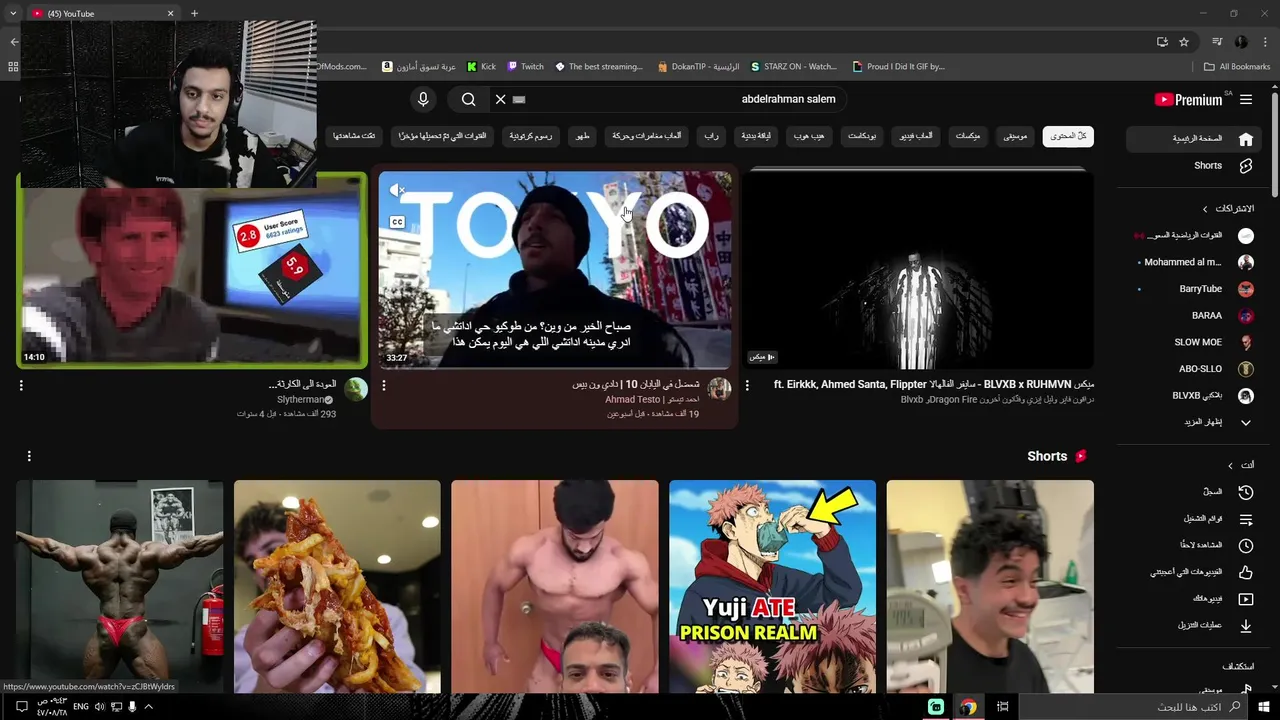Bookmark page with the star icon
The height and width of the screenshot is (720, 1280).
click(1184, 42)
